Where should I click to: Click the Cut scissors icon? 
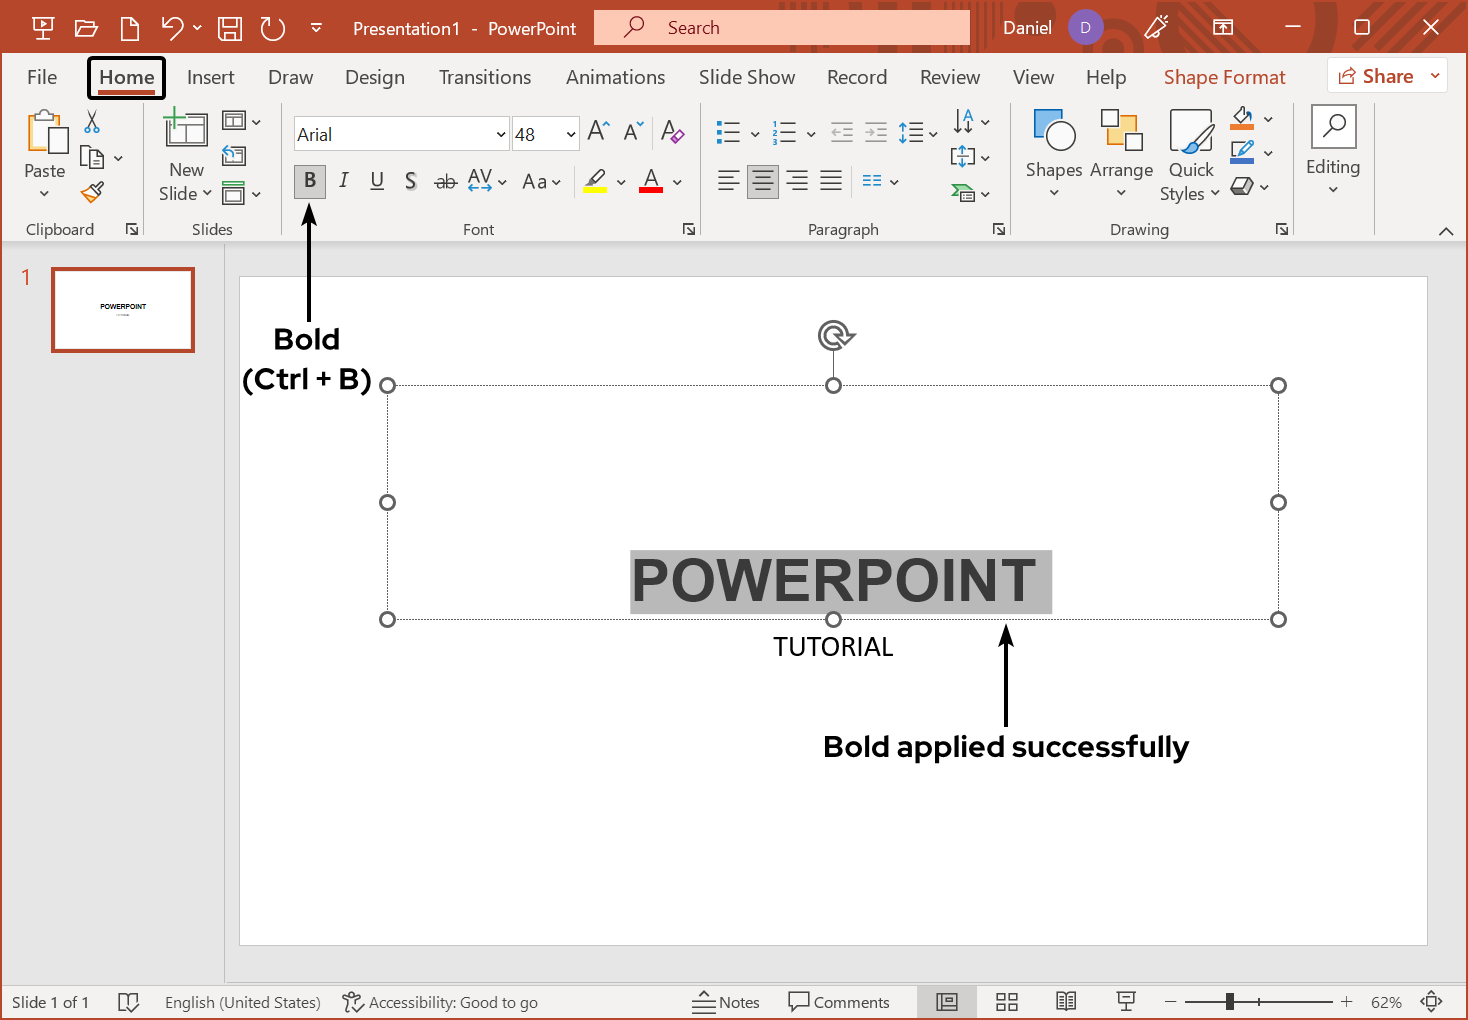point(92,122)
